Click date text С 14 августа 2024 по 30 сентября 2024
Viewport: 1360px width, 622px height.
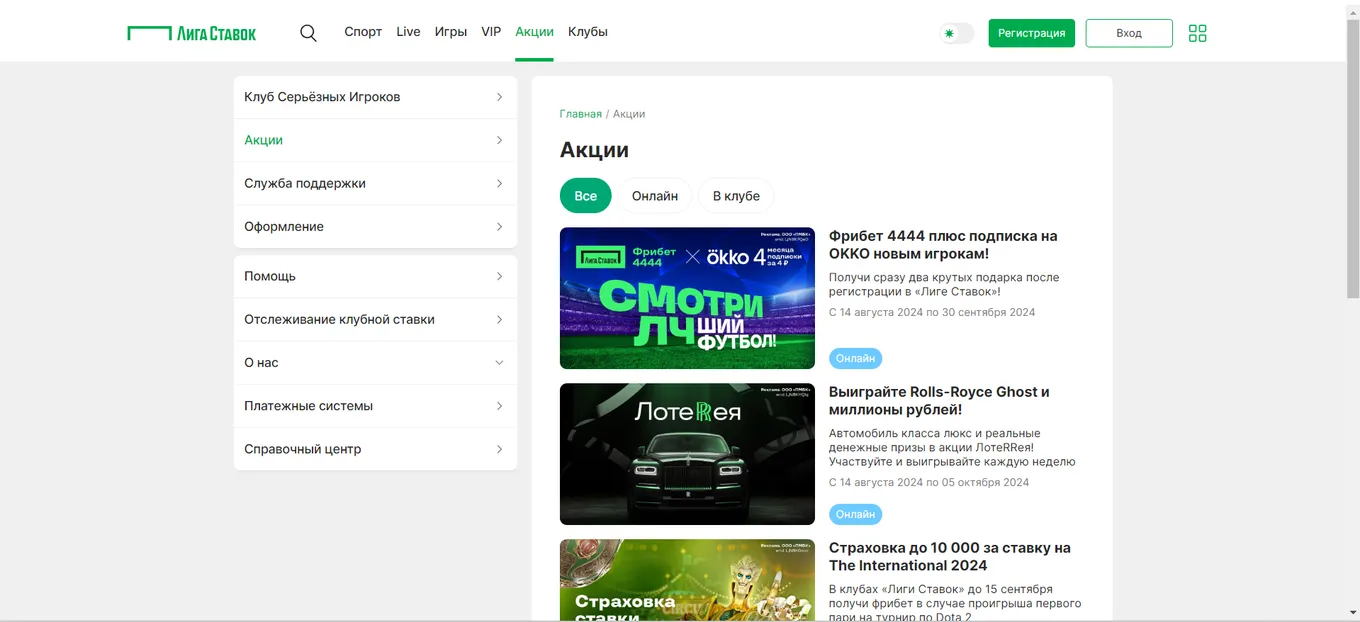click(x=932, y=312)
